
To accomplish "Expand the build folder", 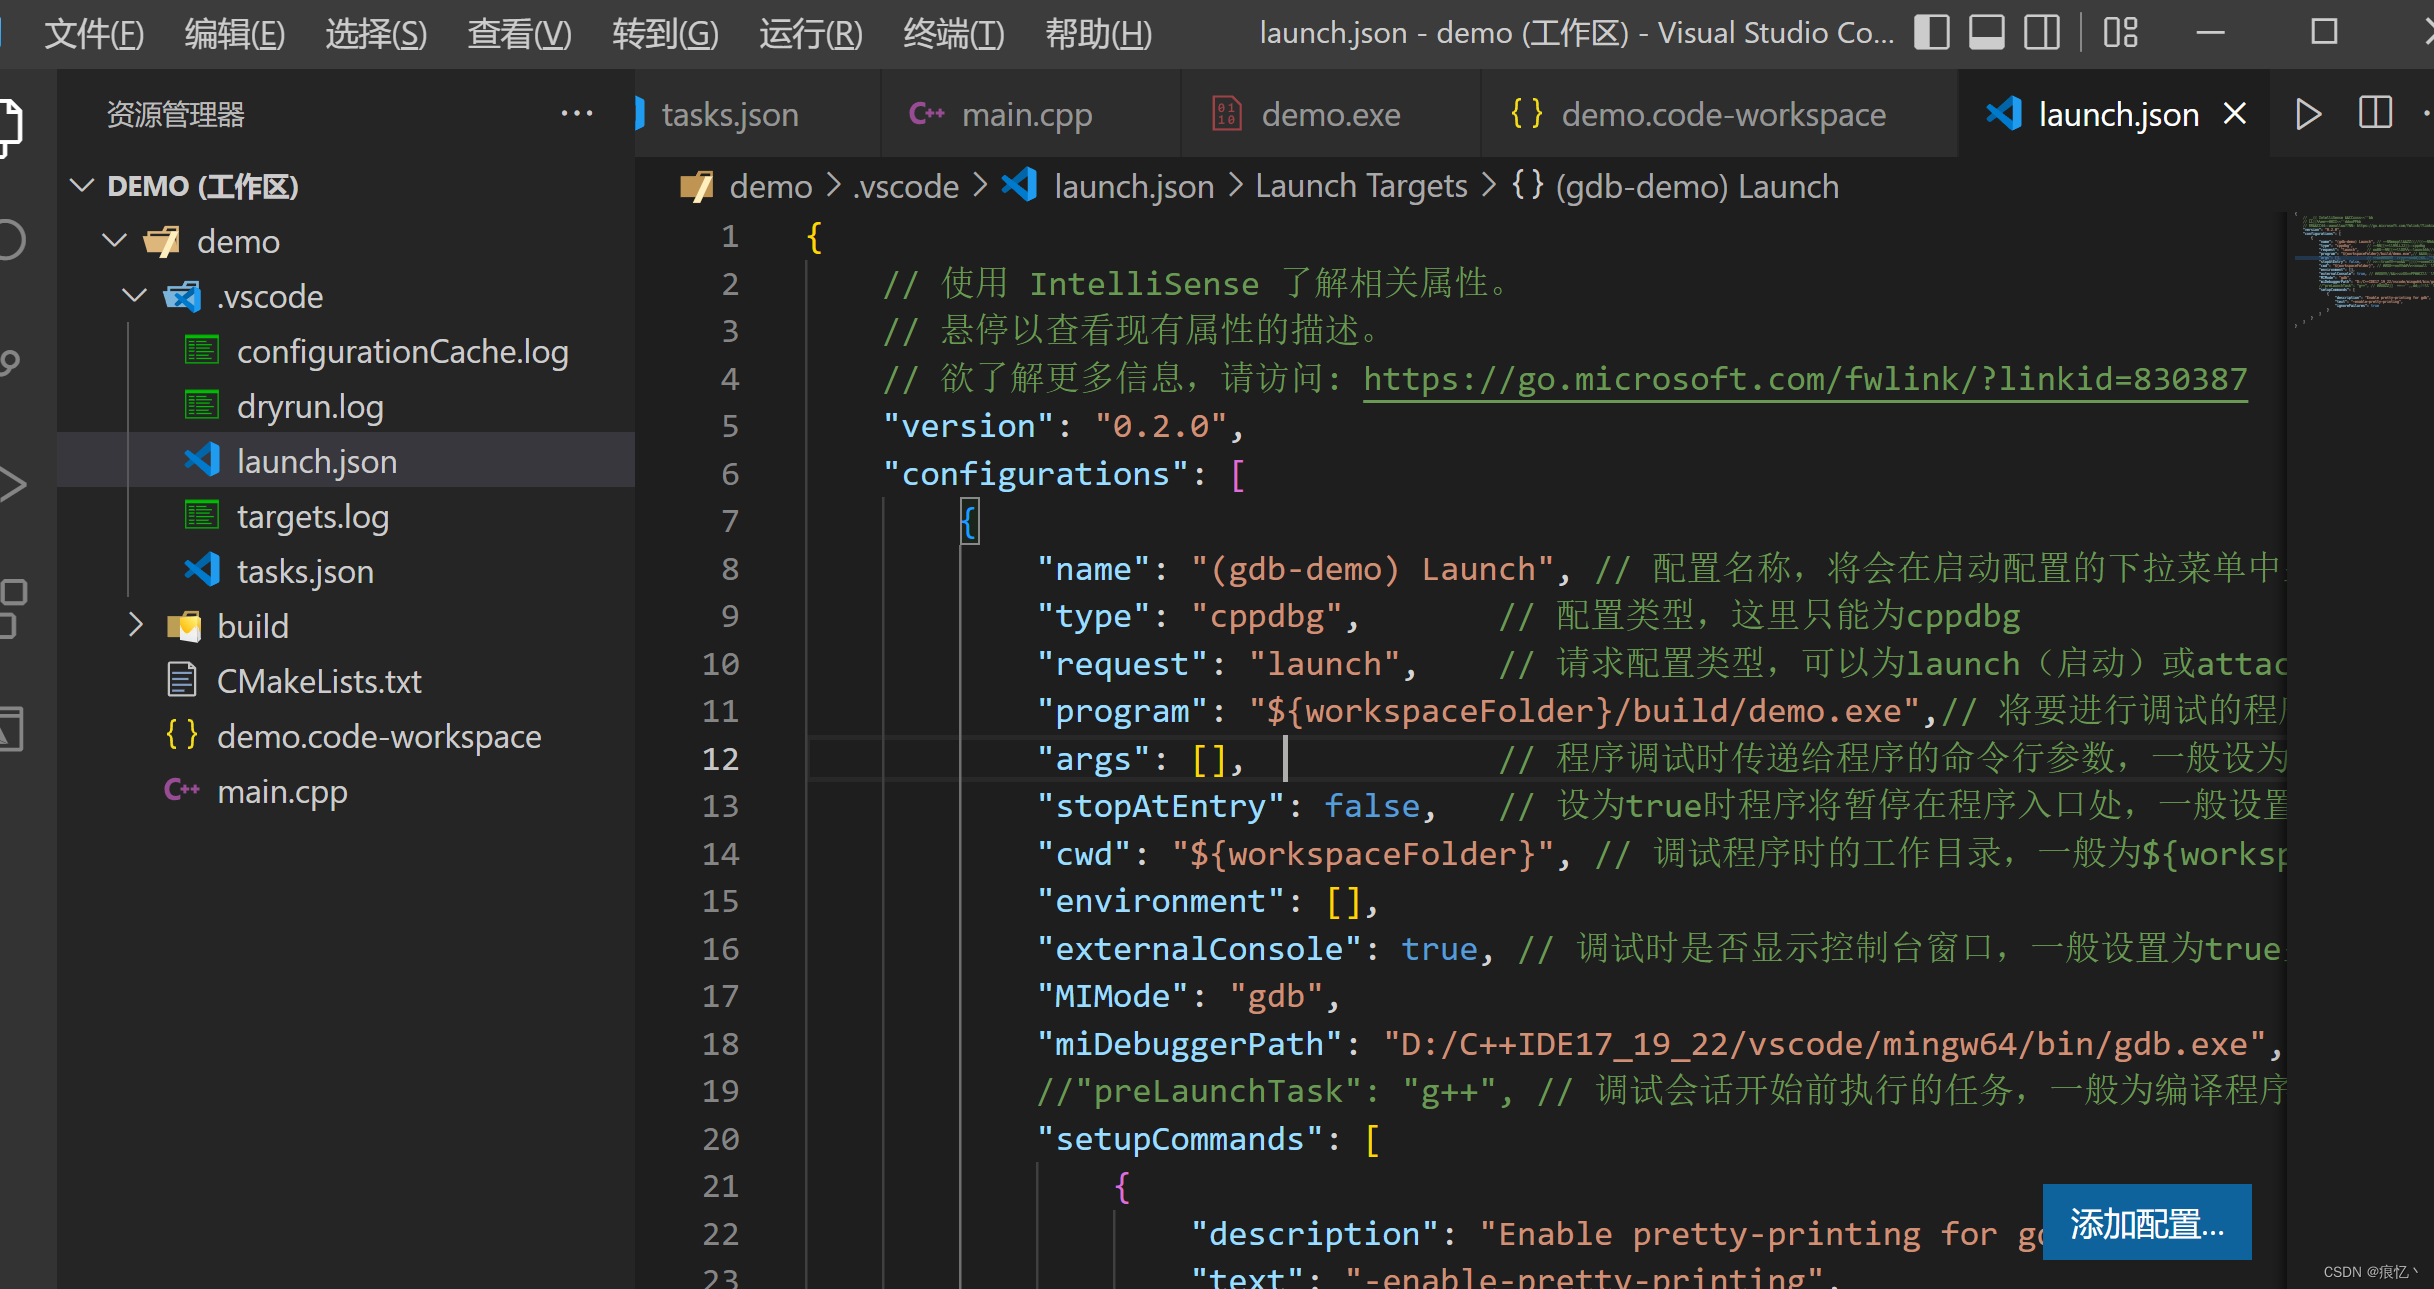I will (137, 625).
